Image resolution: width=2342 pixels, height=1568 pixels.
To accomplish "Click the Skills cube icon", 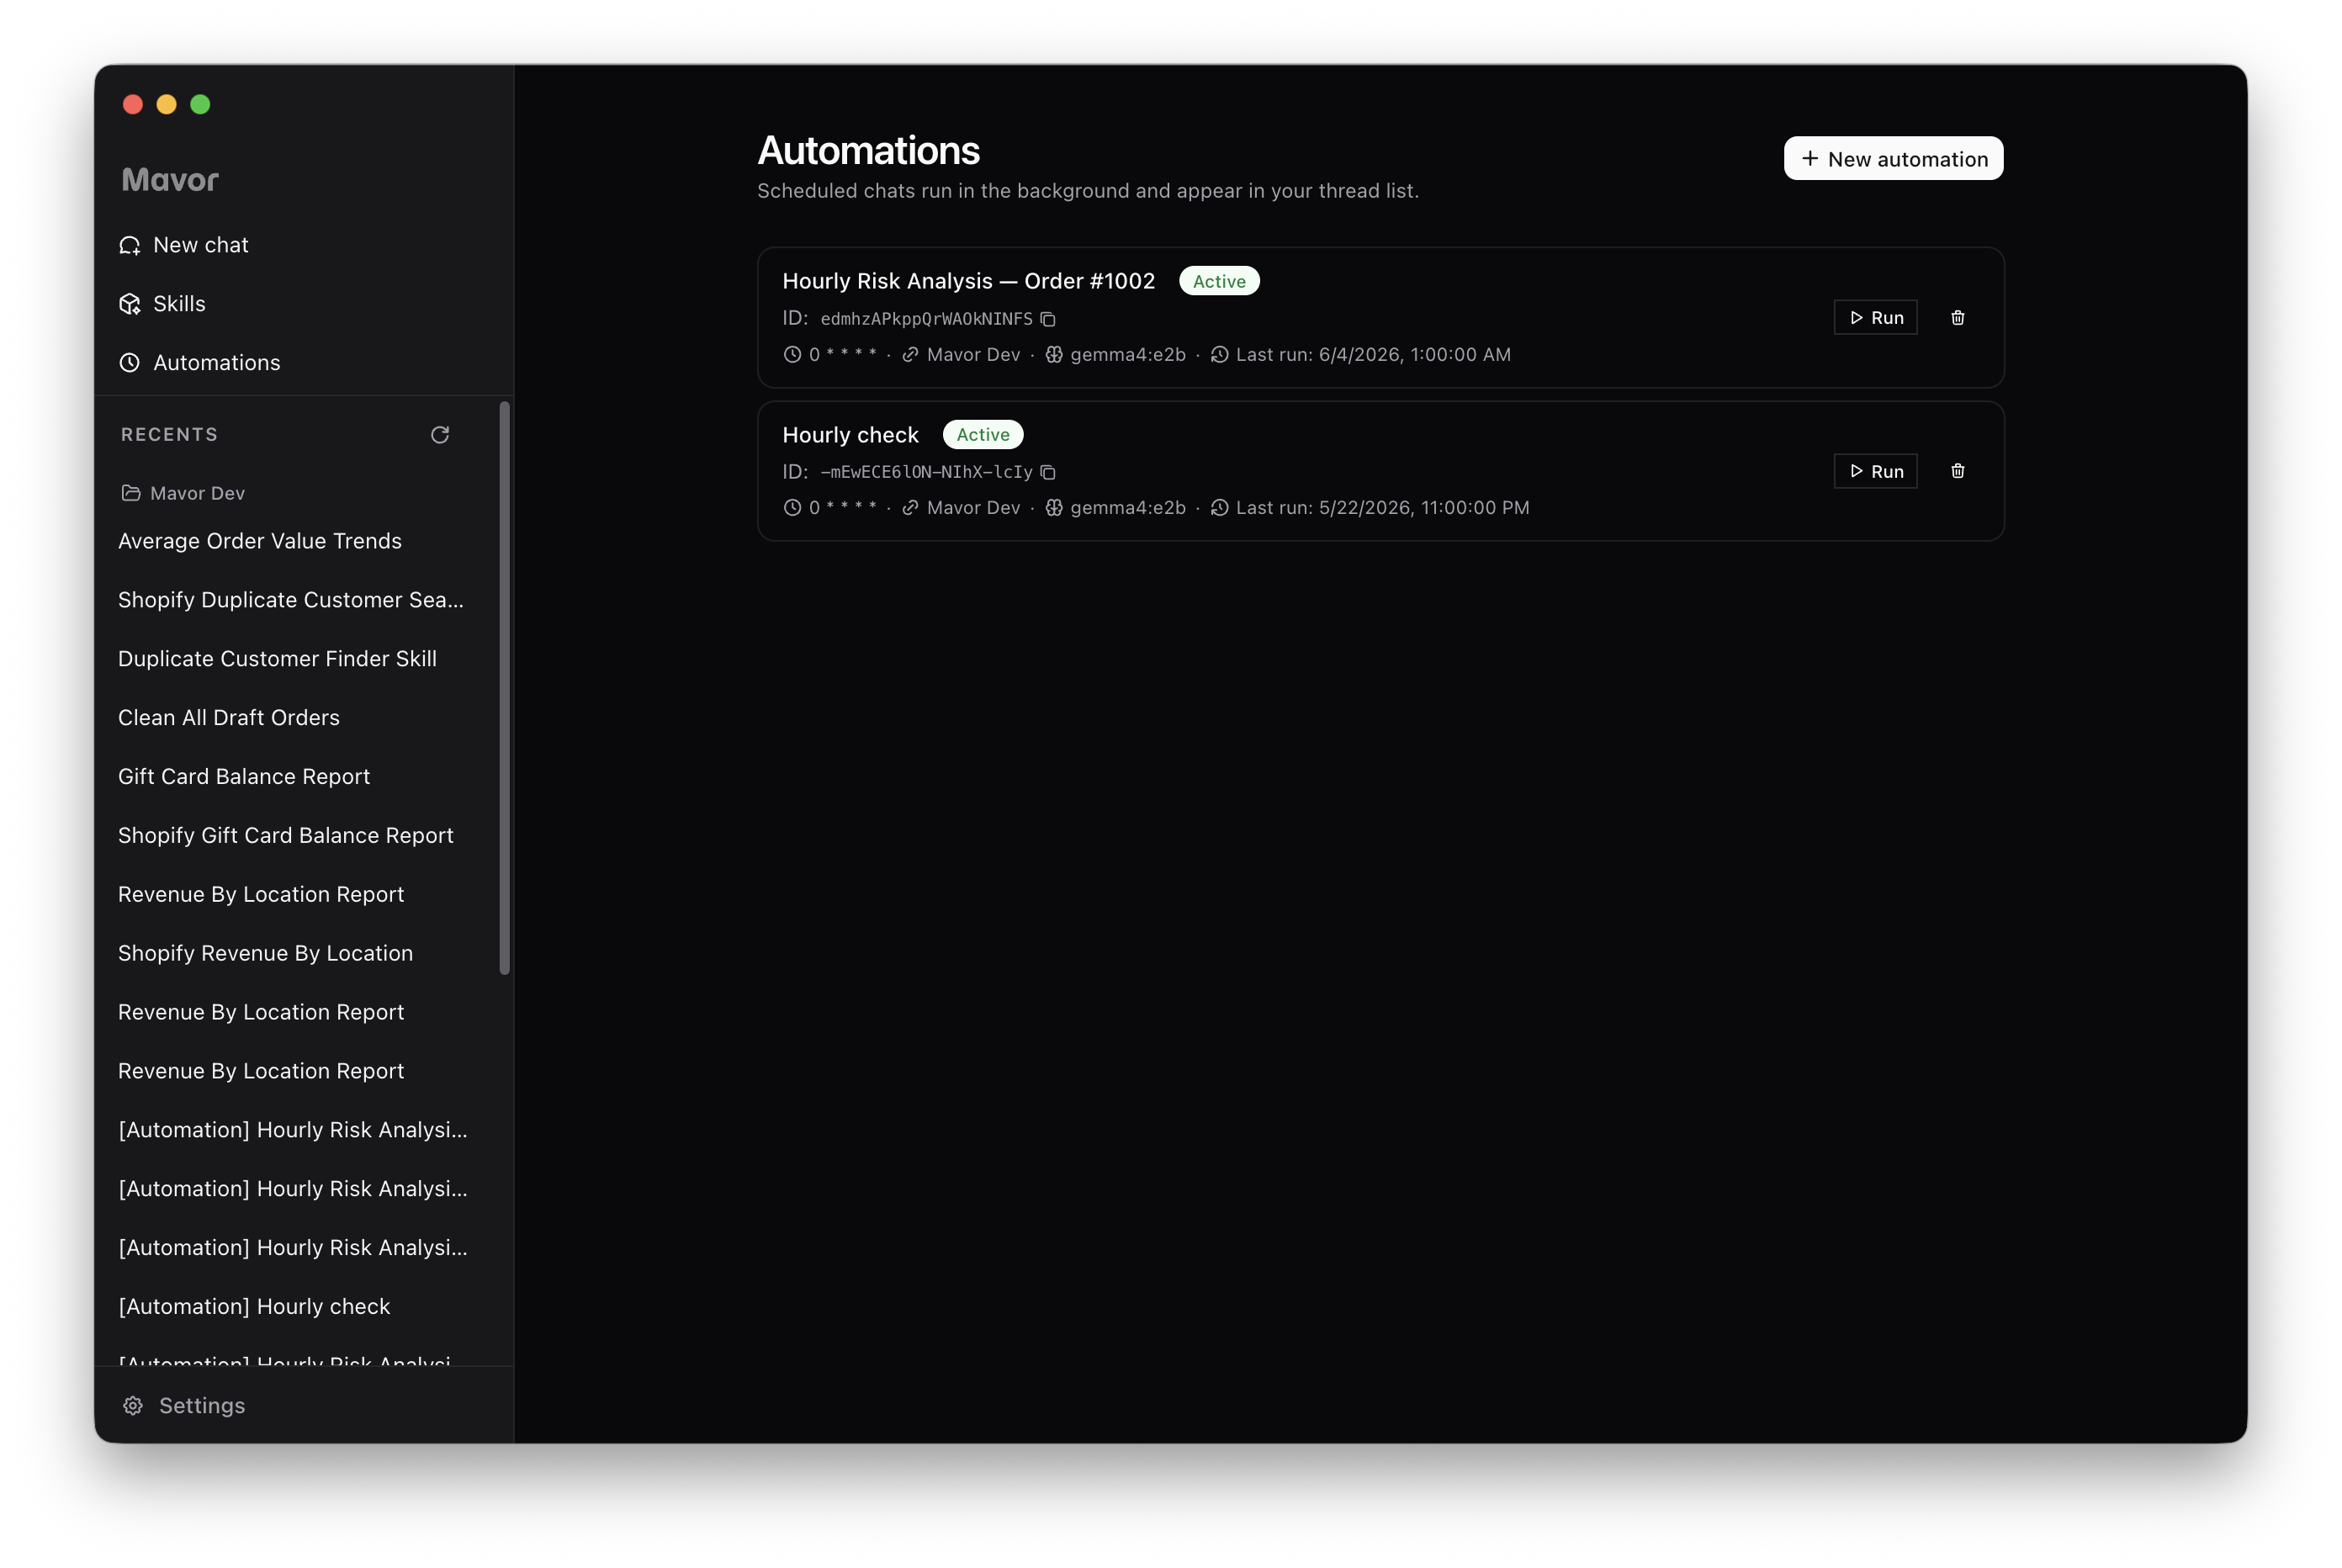I will click(x=130, y=304).
